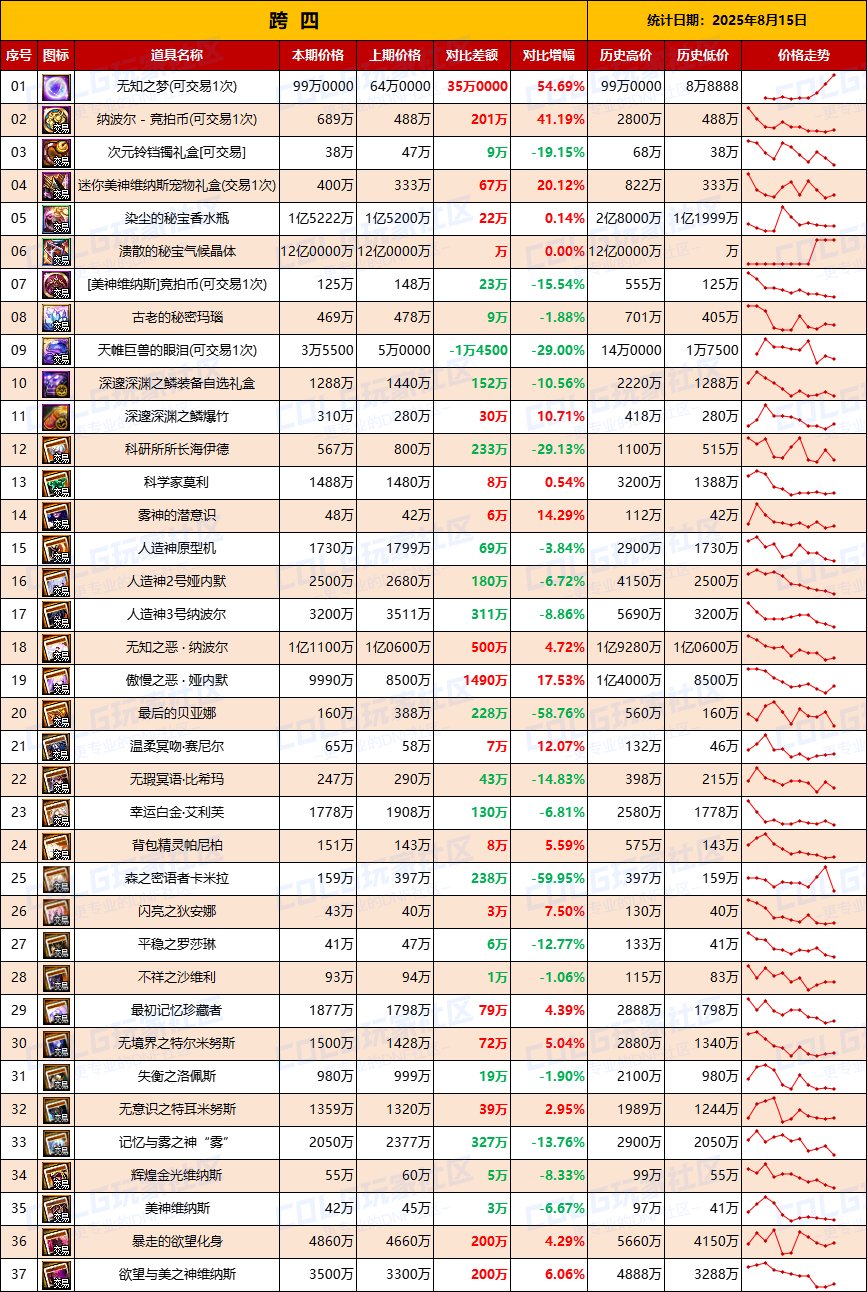Click the 历史低价 column header
The width and height of the screenshot is (867, 1292).
[x=703, y=56]
